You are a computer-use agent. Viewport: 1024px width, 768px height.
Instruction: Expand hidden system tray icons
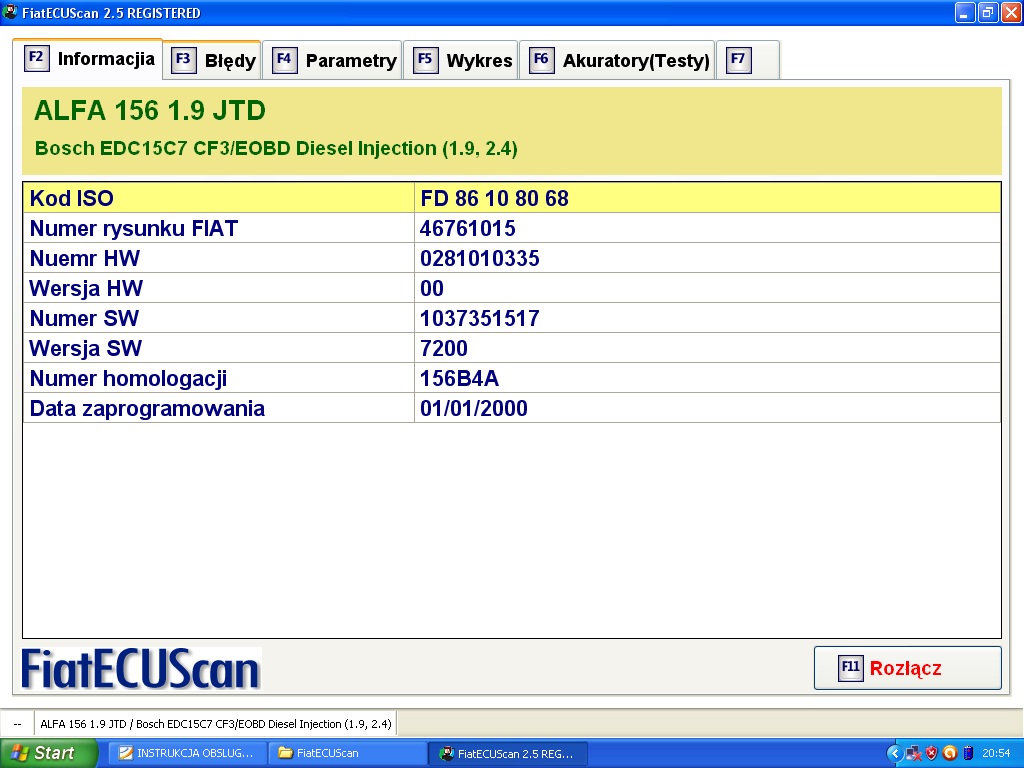[894, 753]
